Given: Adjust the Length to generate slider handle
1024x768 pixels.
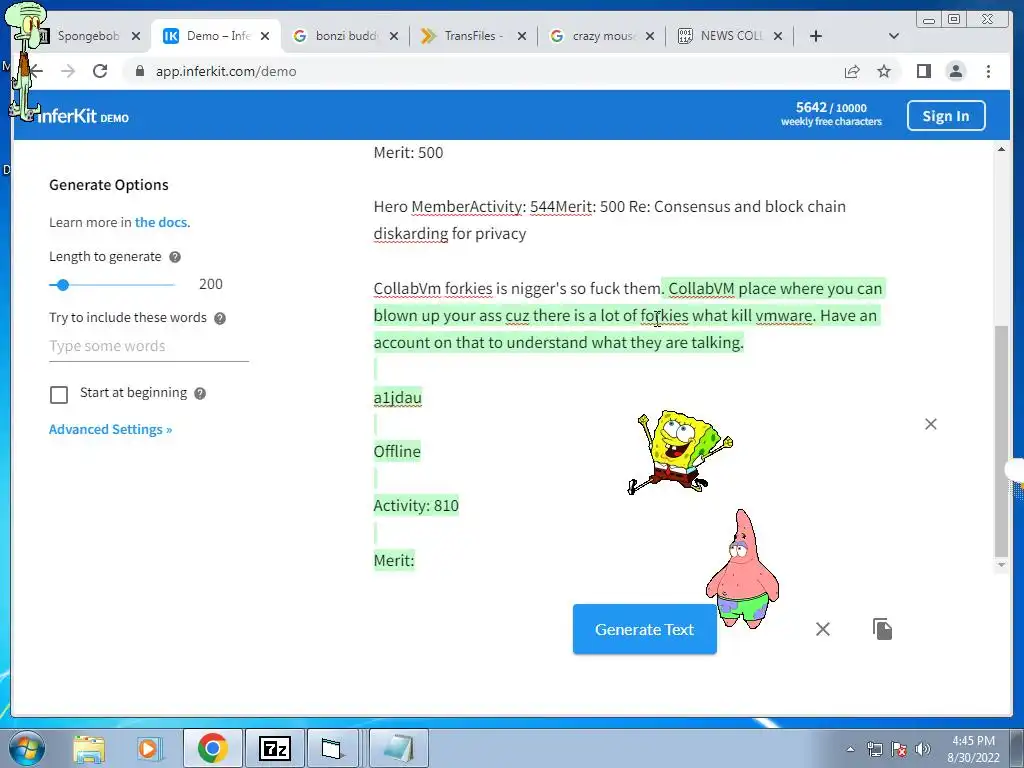Looking at the screenshot, I should tap(63, 285).
